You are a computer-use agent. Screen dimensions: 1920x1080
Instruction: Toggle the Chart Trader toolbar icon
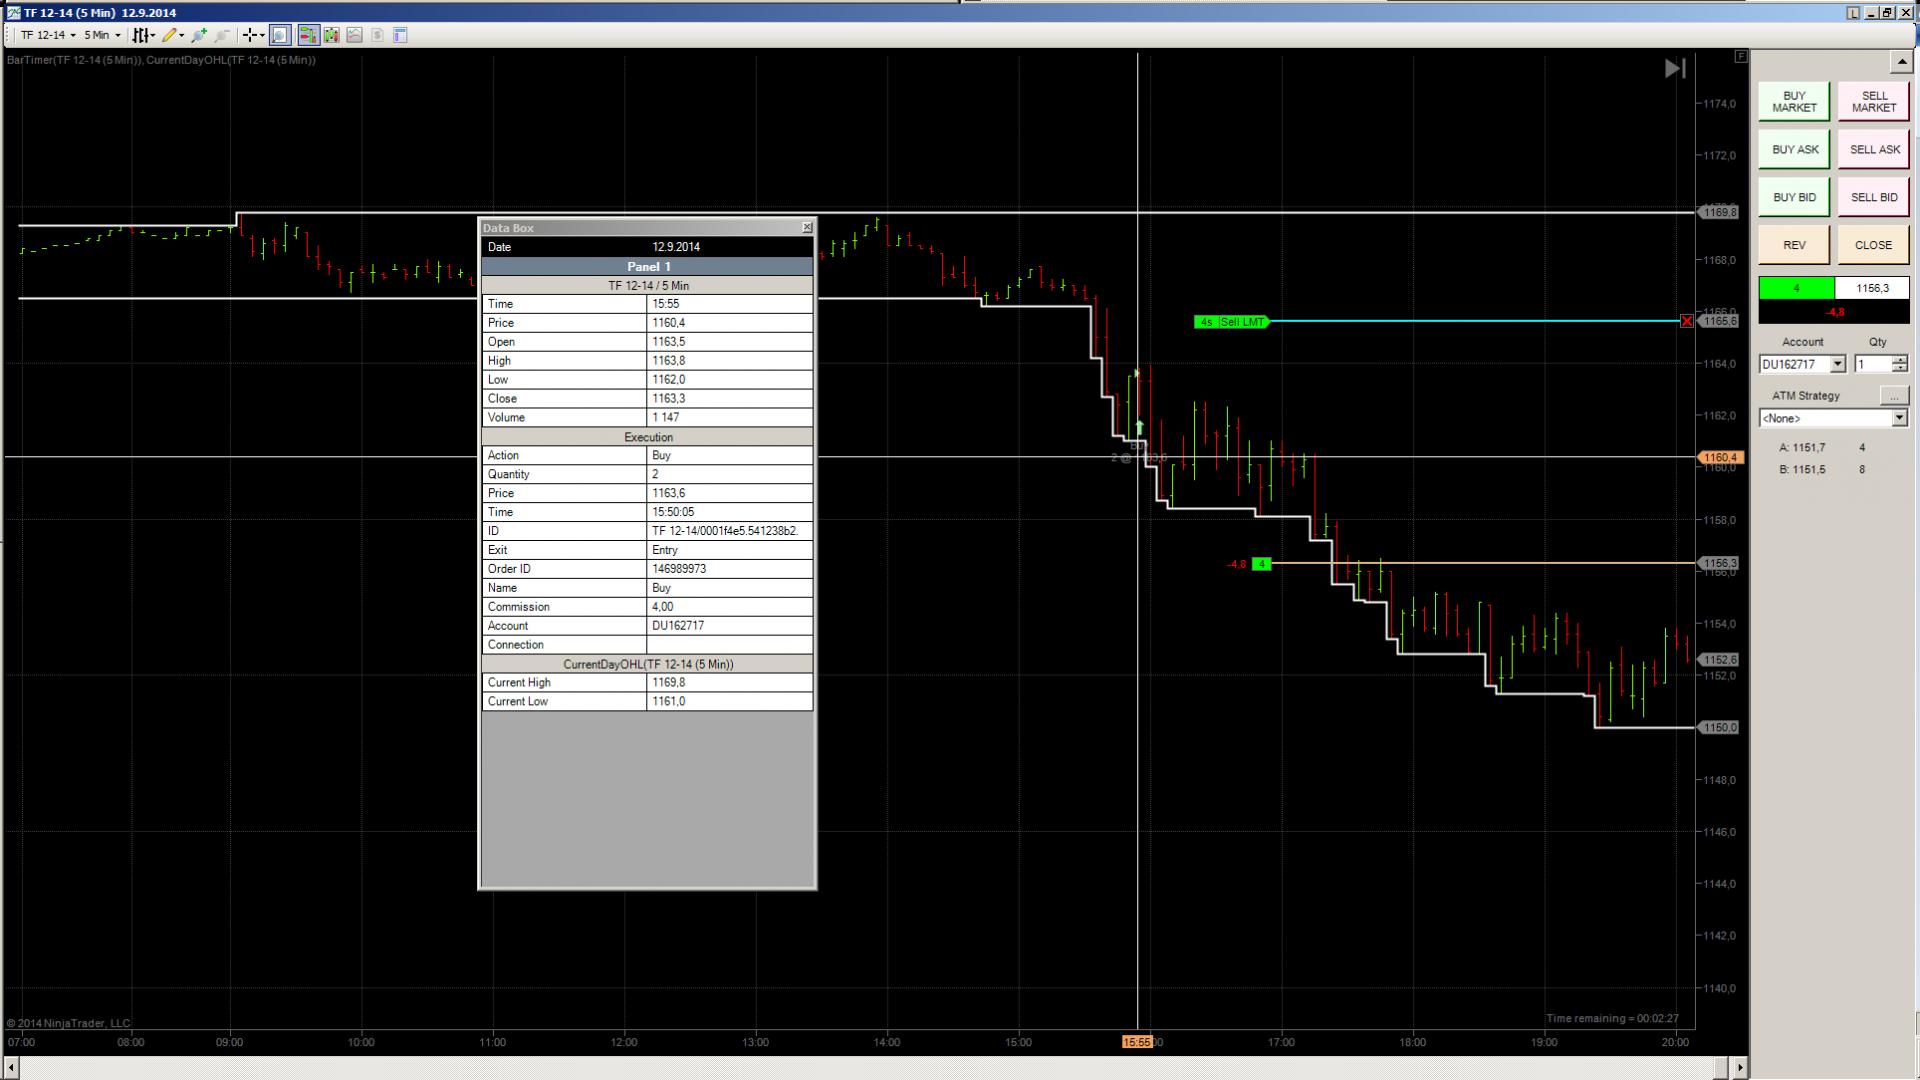click(x=308, y=35)
